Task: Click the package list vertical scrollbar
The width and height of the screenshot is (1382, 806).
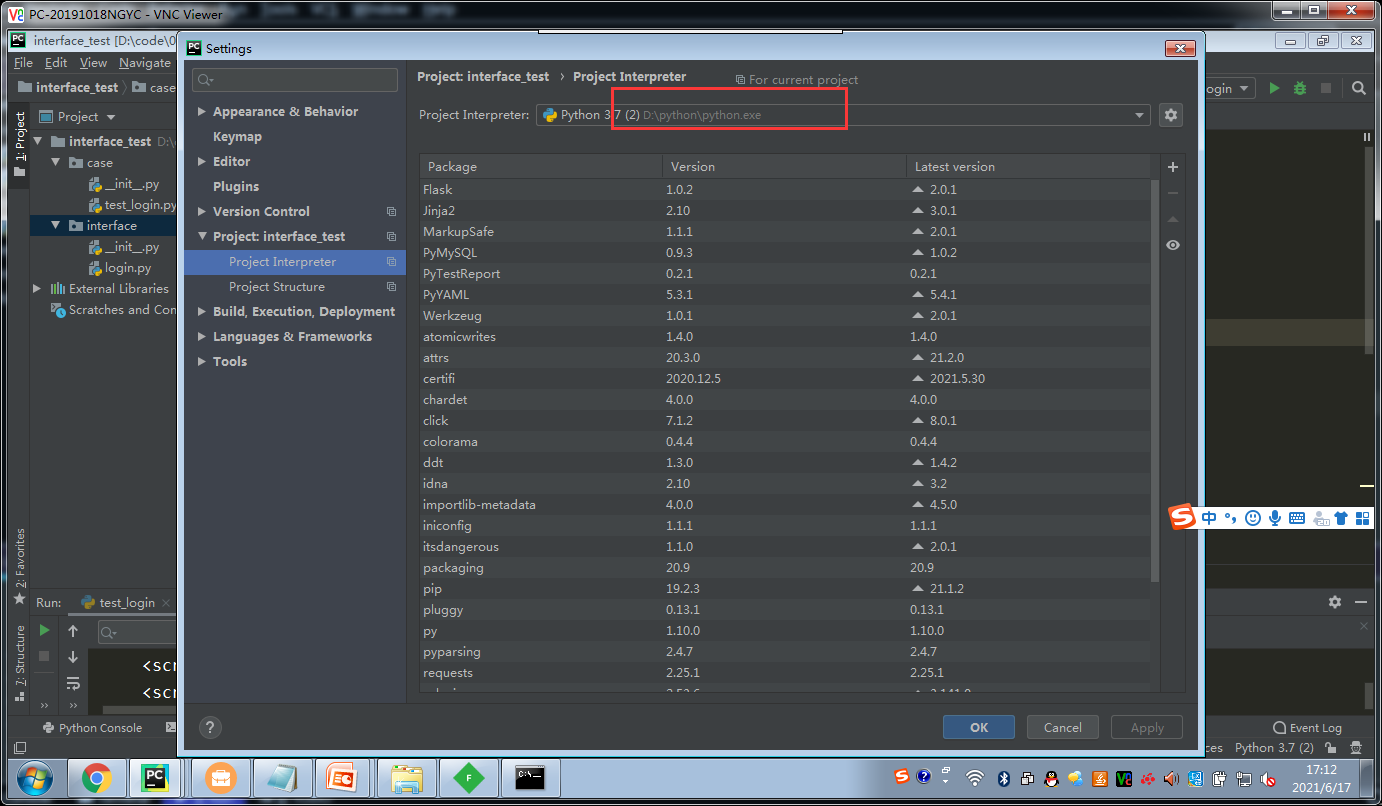Action: coord(1155,380)
